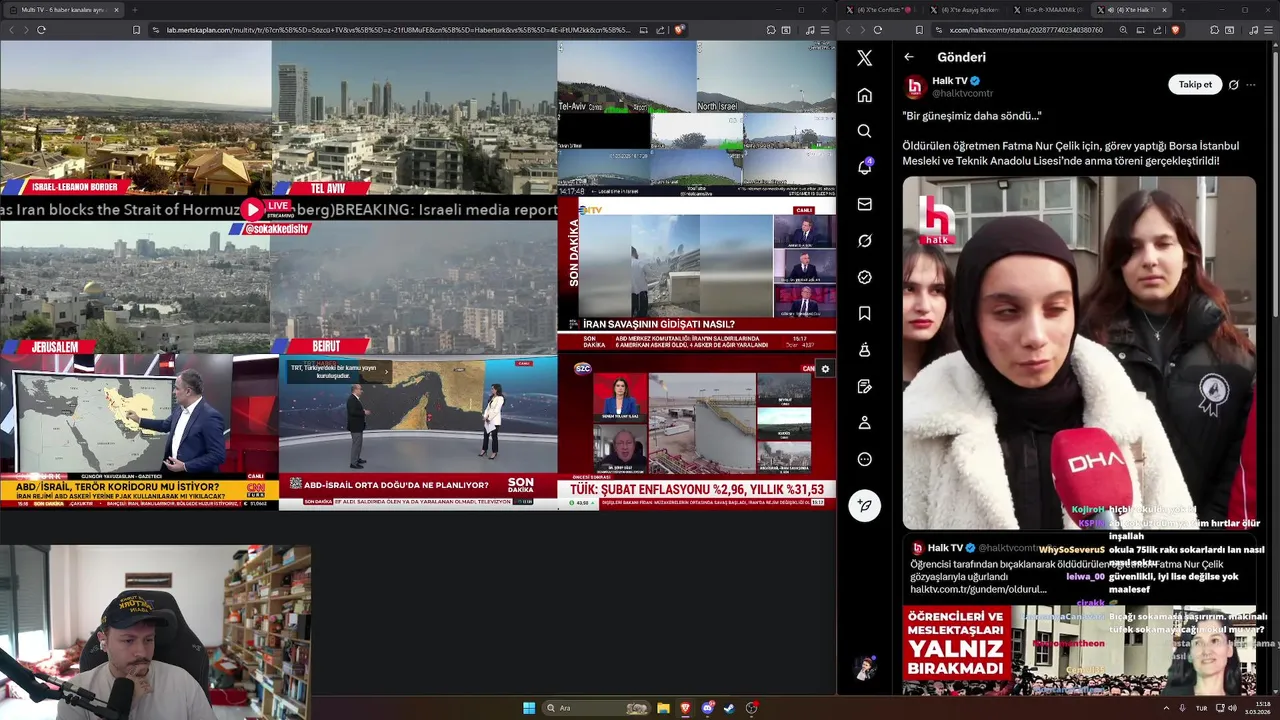Viewport: 1280px width, 720px height.
Task: Open X Profile person icon
Action: 864,423
